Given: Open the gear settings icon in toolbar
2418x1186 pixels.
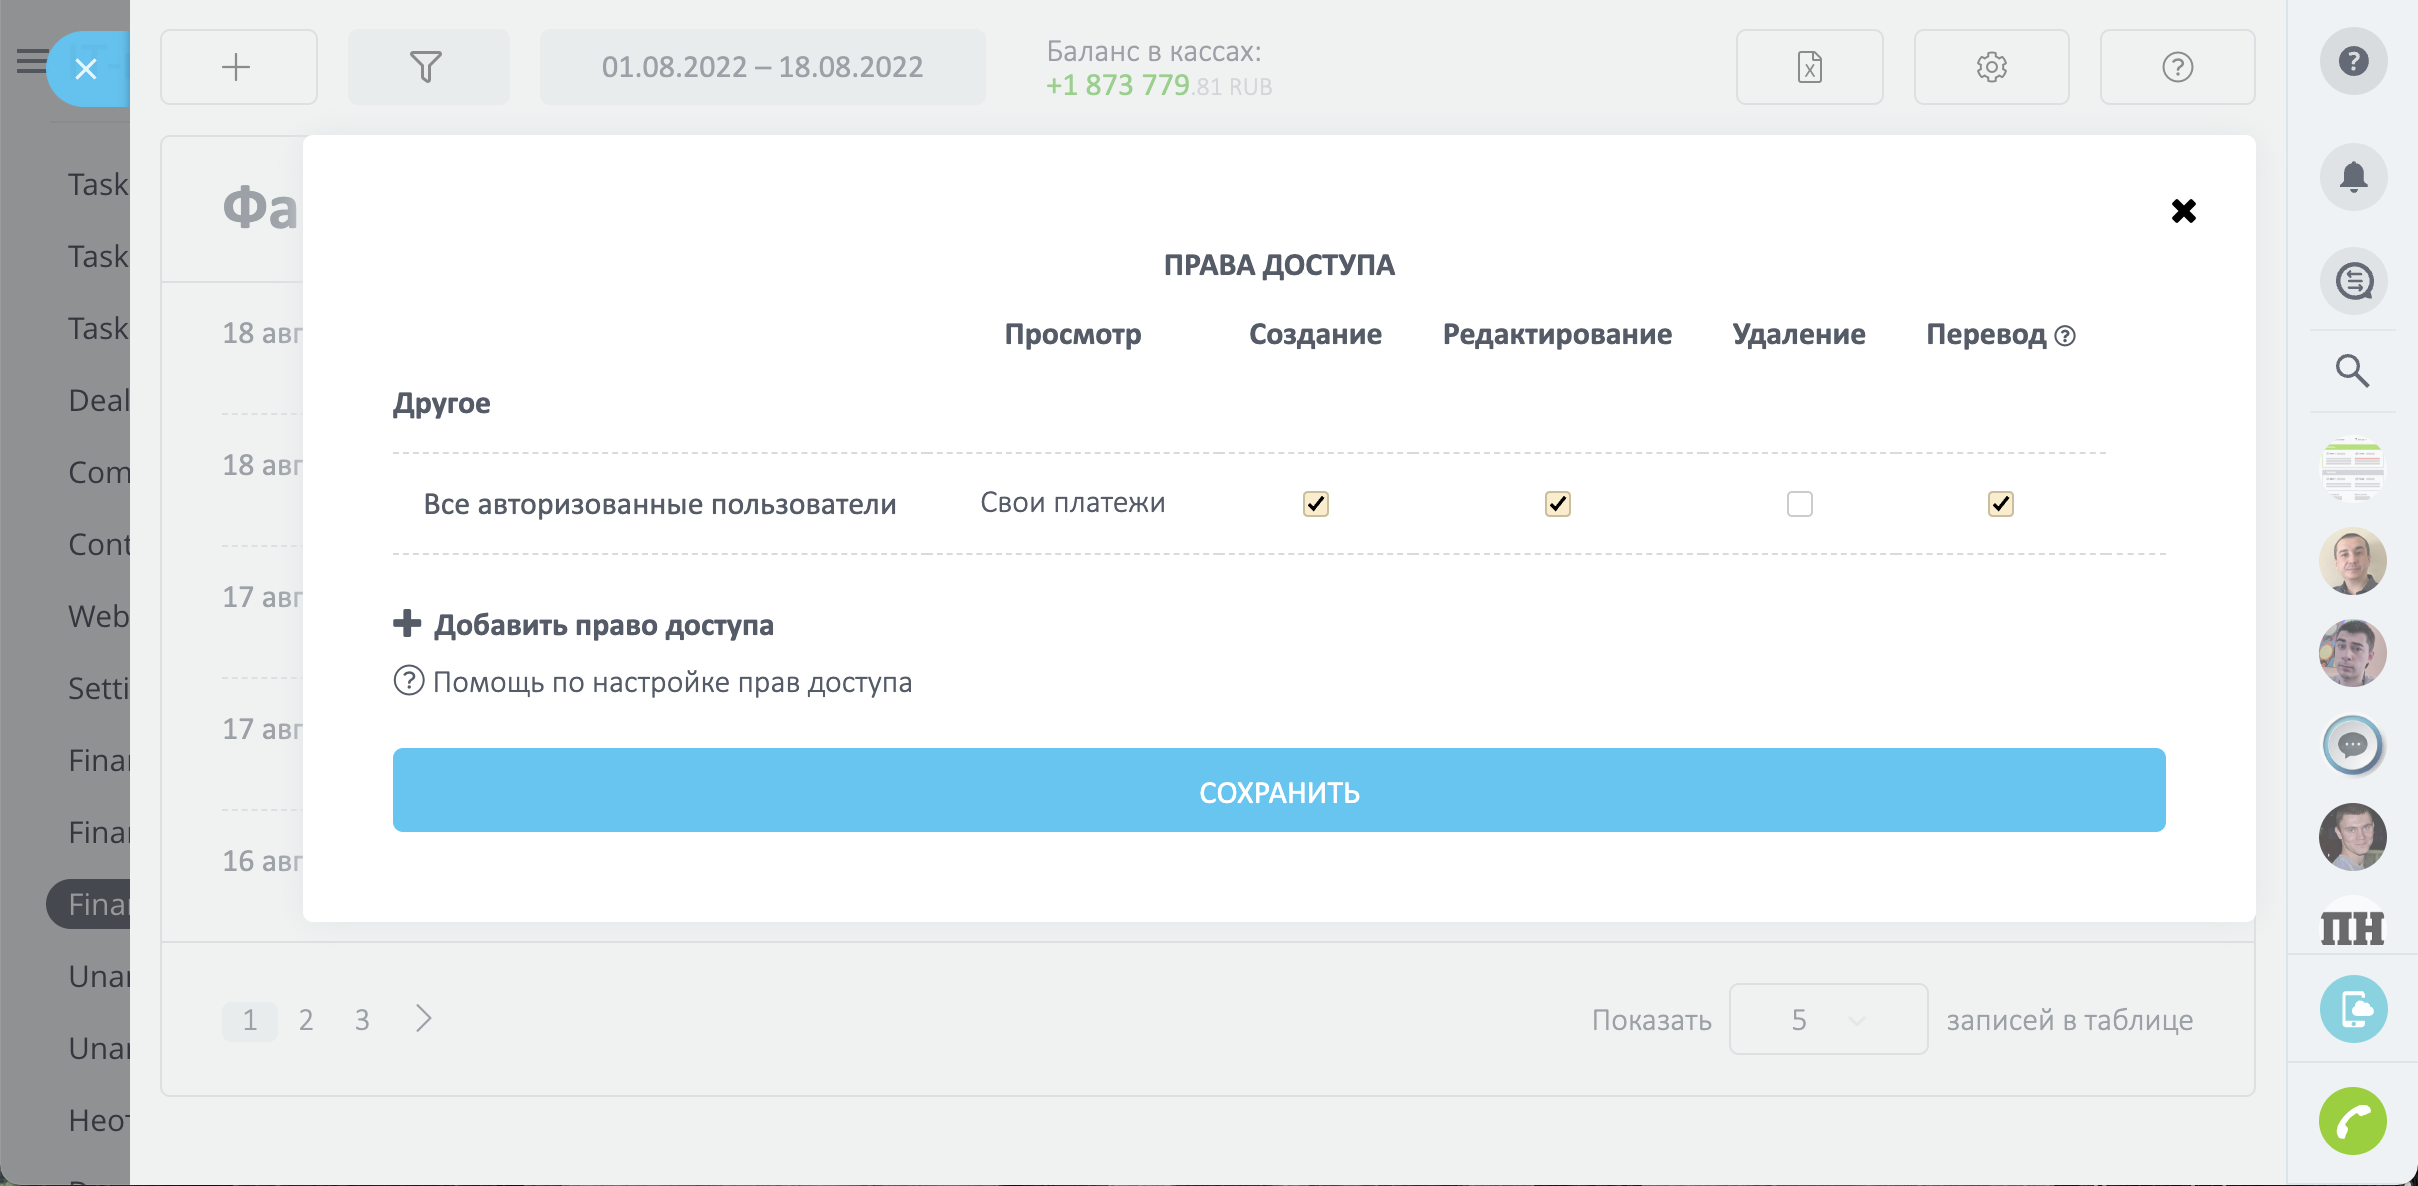Looking at the screenshot, I should (1991, 67).
